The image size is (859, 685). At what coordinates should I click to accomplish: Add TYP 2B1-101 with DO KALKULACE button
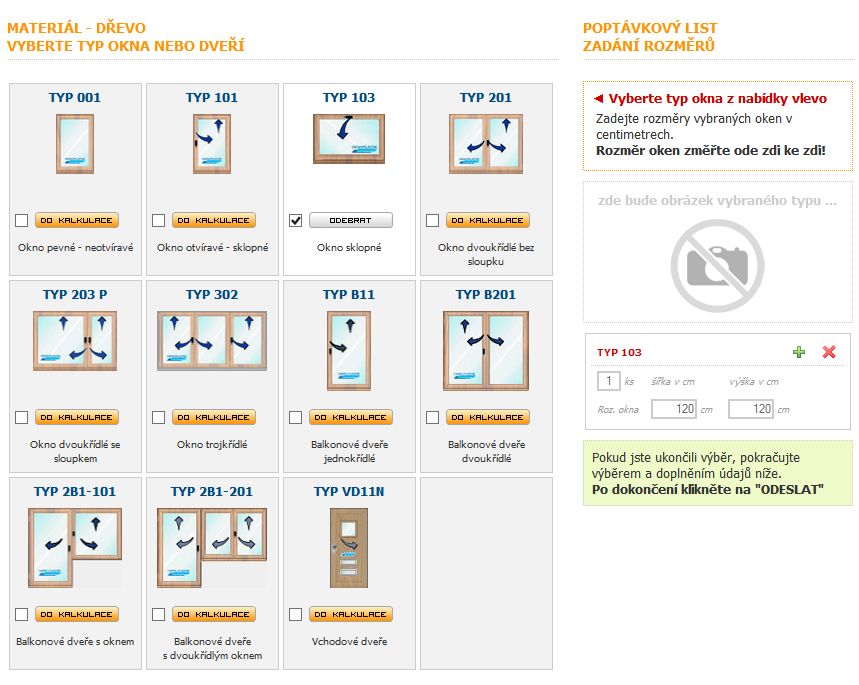point(76,614)
